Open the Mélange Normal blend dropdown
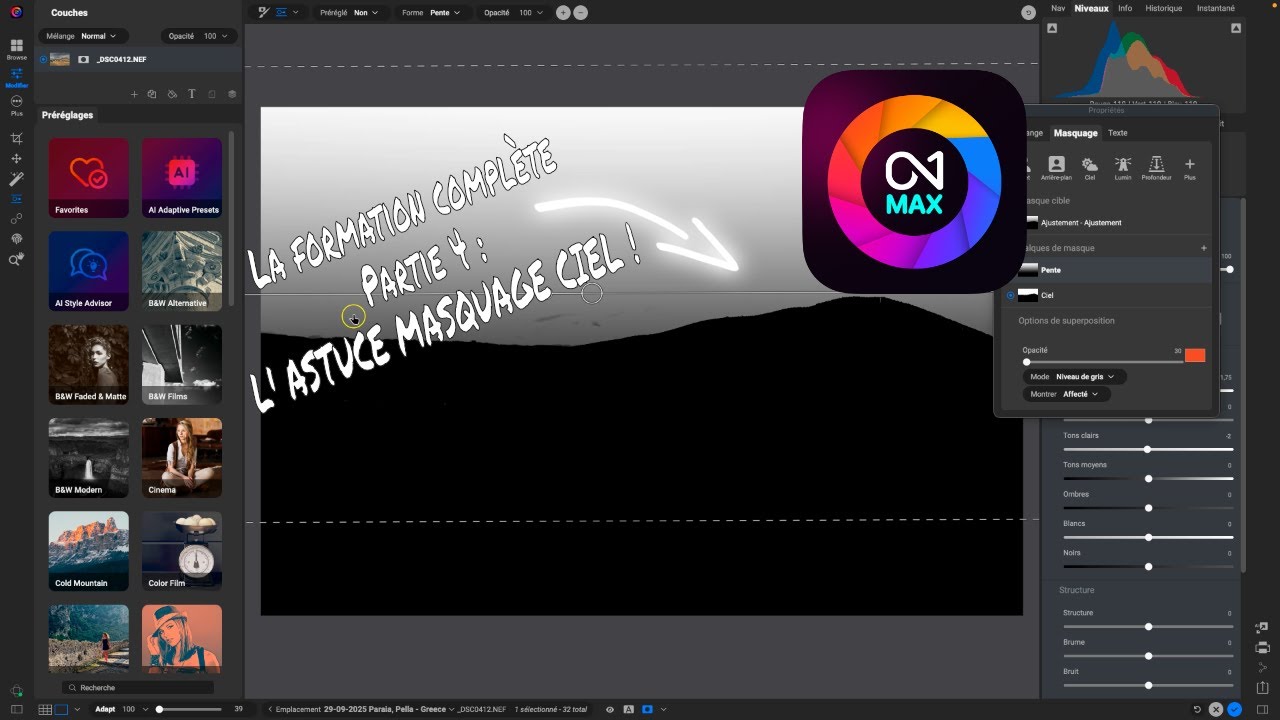 pyautogui.click(x=83, y=36)
